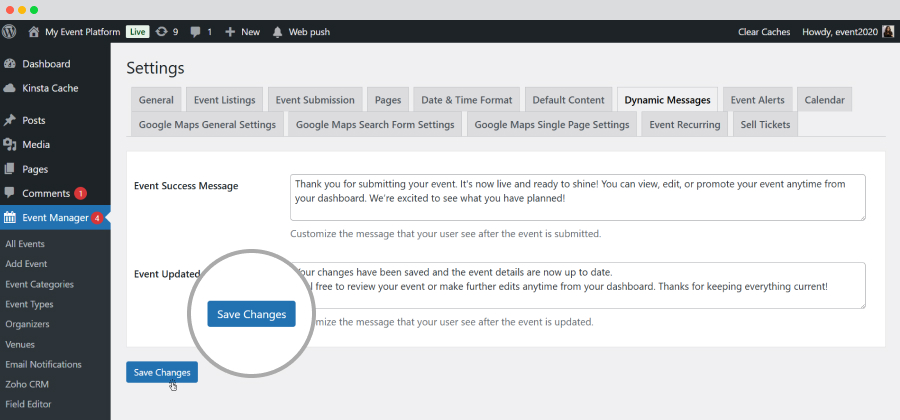Click the hint text 'event is submitted'
900x420 pixels.
(x=562, y=234)
